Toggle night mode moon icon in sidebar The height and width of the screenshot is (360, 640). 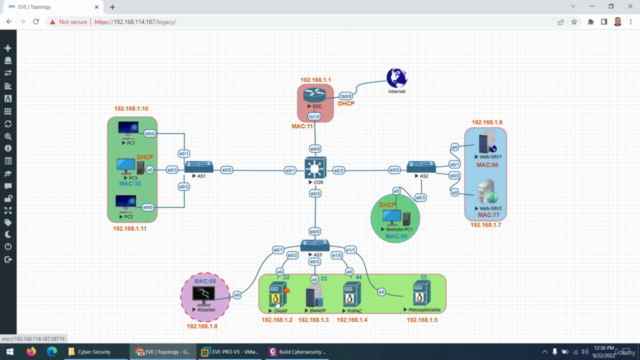point(8,235)
